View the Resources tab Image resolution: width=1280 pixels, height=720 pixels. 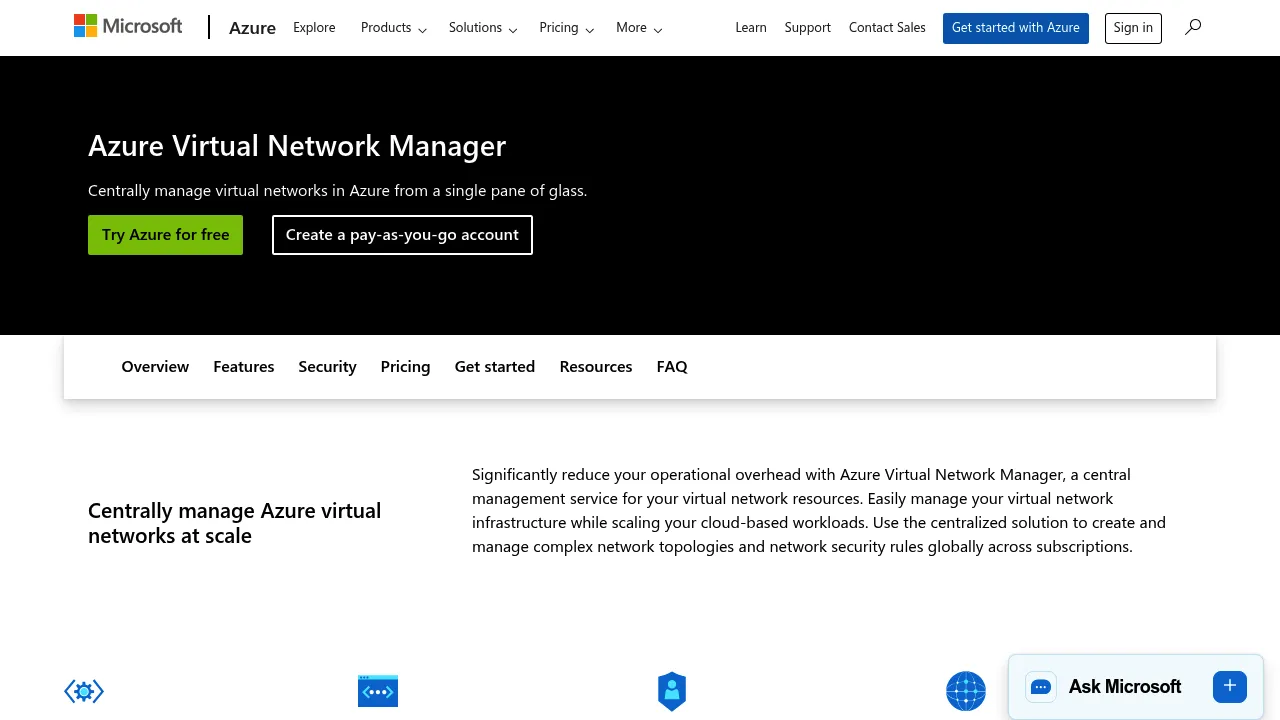[596, 367]
